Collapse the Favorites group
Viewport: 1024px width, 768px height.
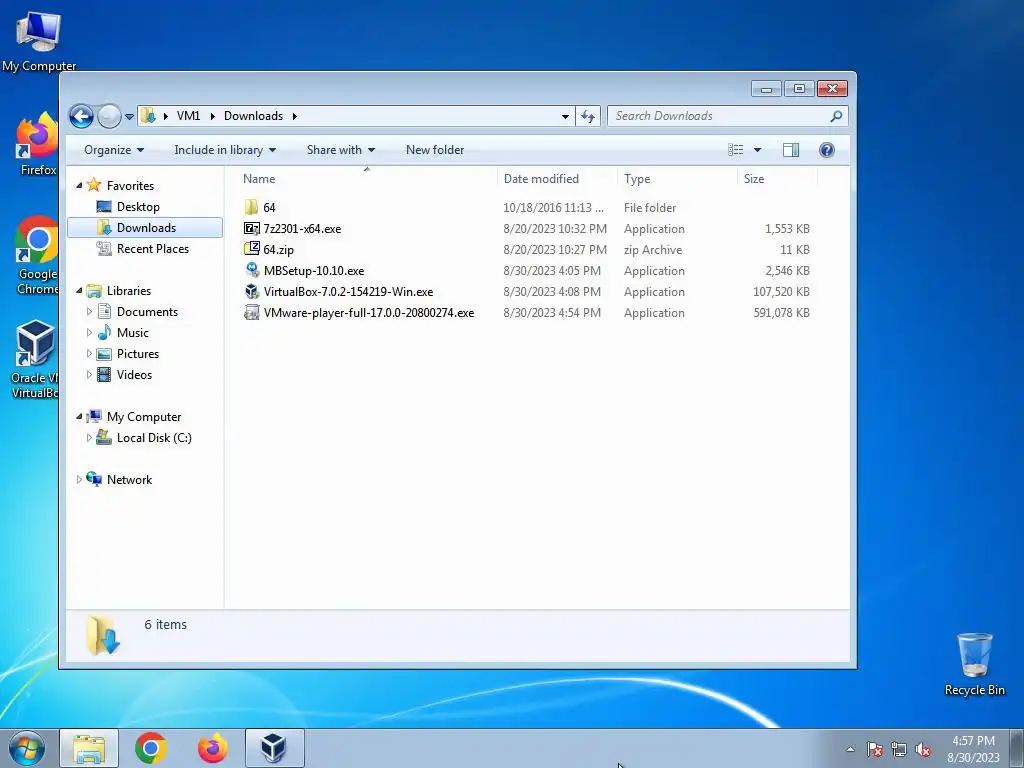79,185
